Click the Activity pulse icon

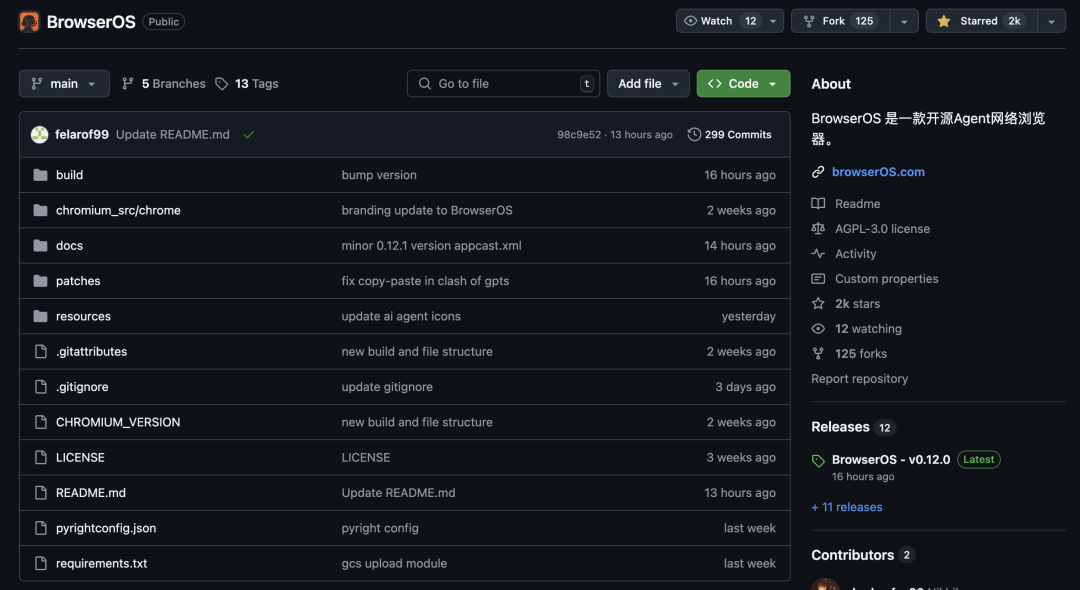coord(818,253)
